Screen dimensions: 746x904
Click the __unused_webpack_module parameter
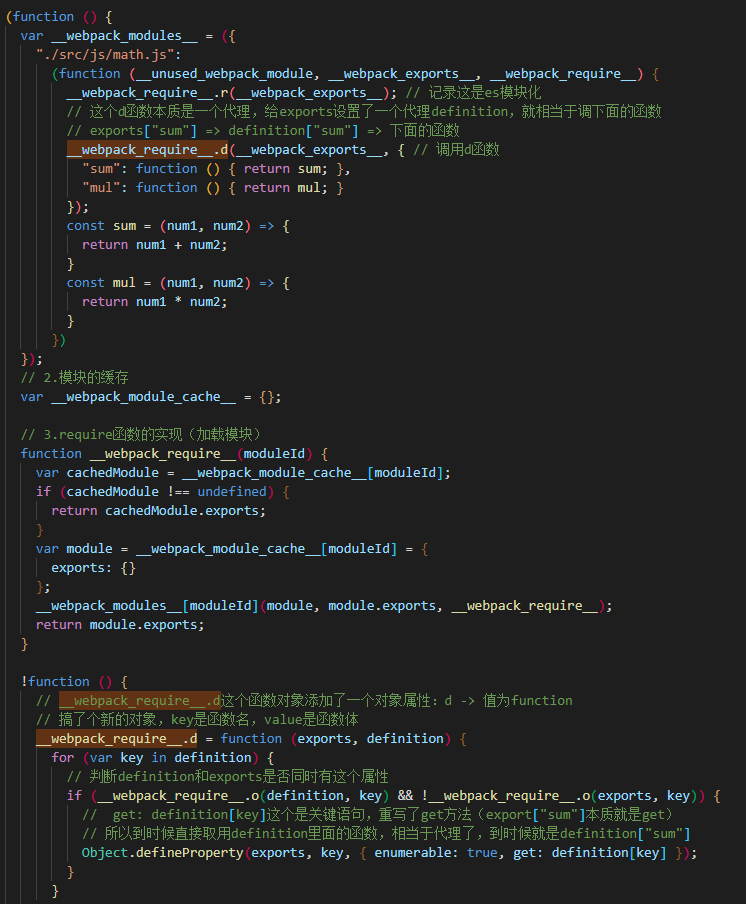tap(225, 74)
